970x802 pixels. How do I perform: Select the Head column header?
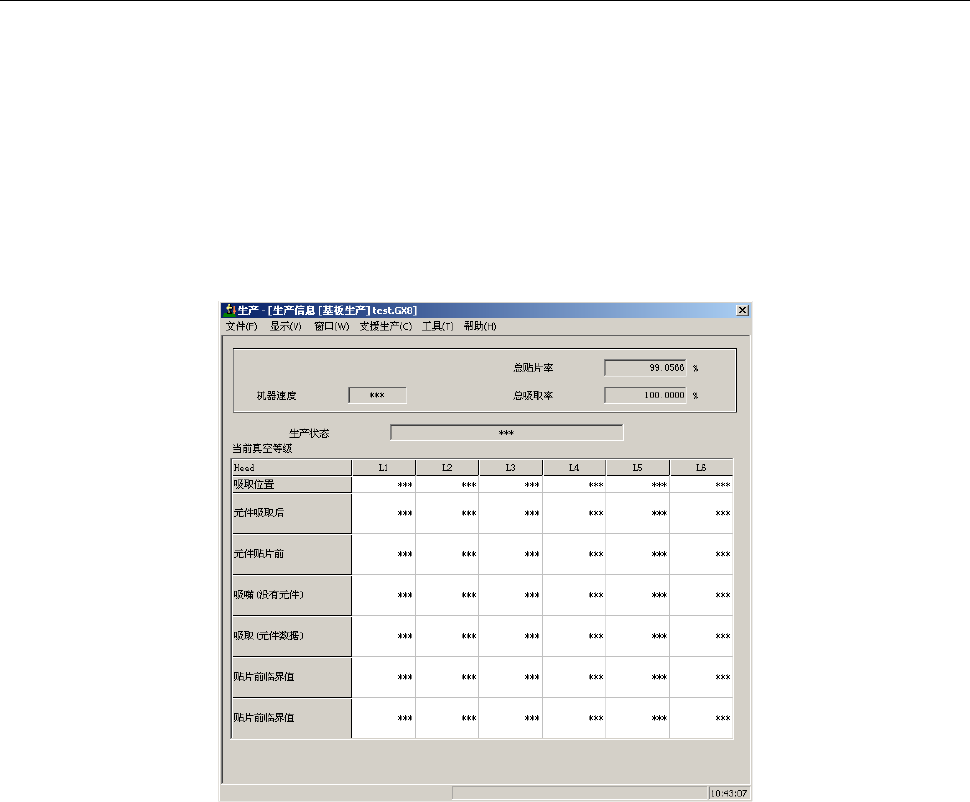click(x=291, y=467)
